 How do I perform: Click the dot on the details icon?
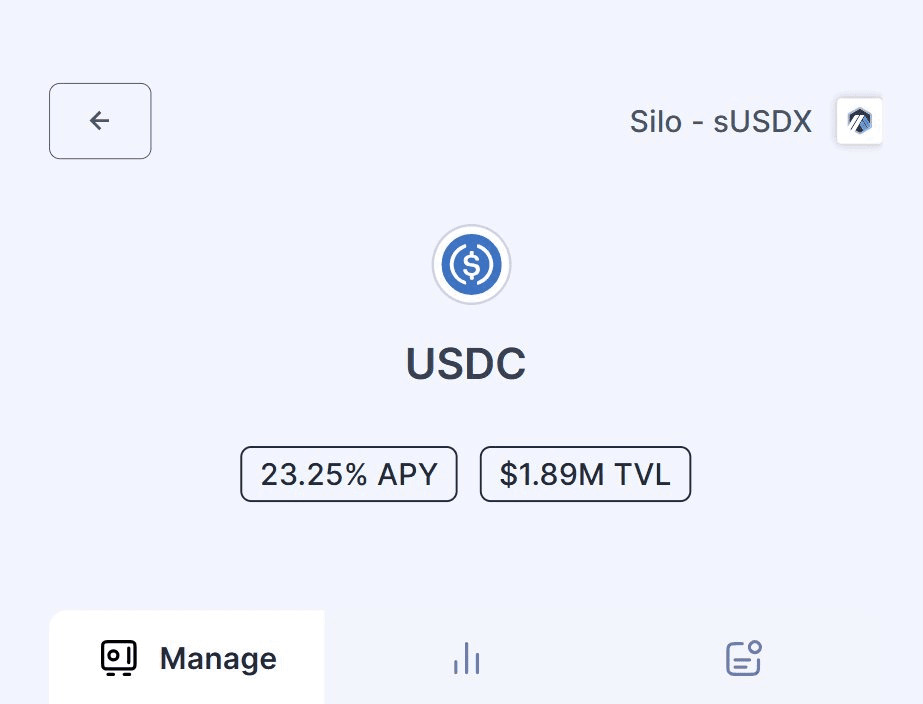pos(755,647)
